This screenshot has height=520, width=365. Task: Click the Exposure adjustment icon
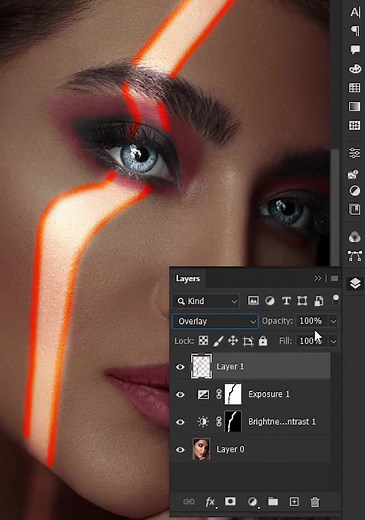(203, 395)
